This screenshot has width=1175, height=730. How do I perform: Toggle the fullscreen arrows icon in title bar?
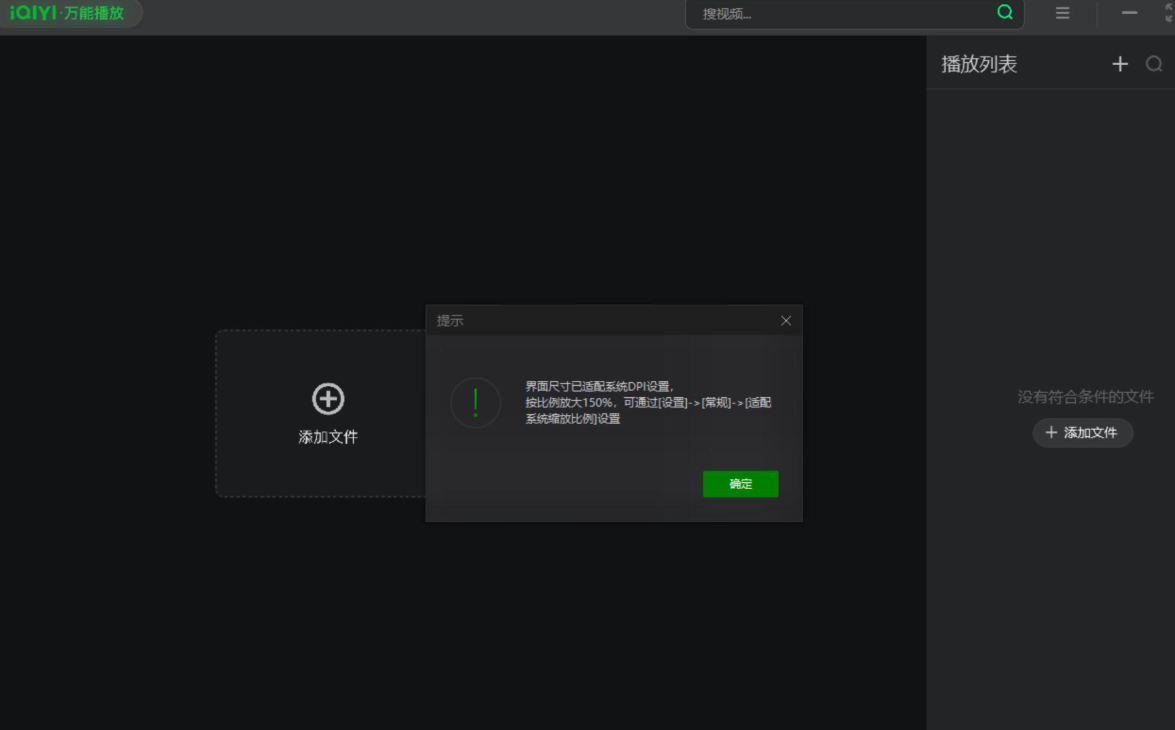1168,13
